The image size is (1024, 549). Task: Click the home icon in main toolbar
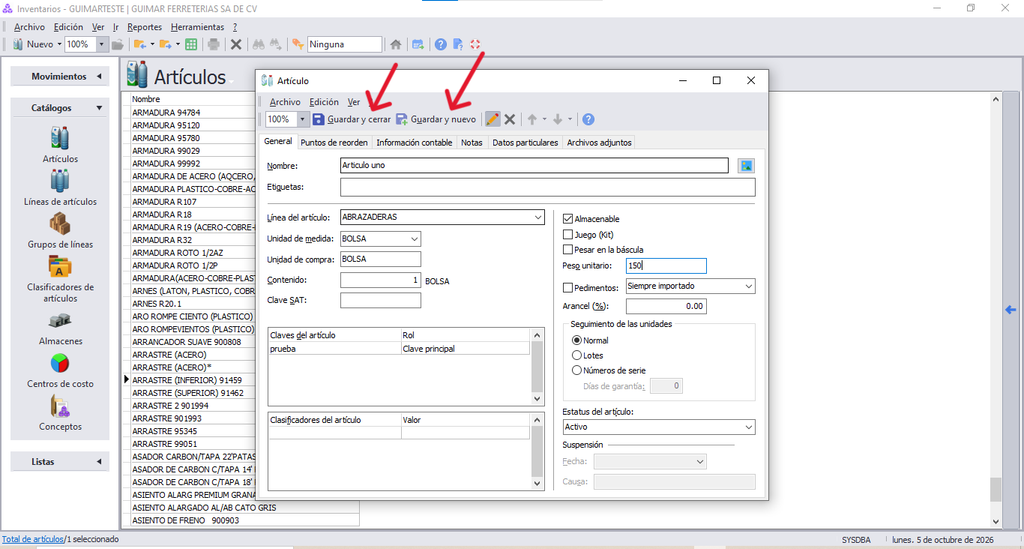(396, 44)
